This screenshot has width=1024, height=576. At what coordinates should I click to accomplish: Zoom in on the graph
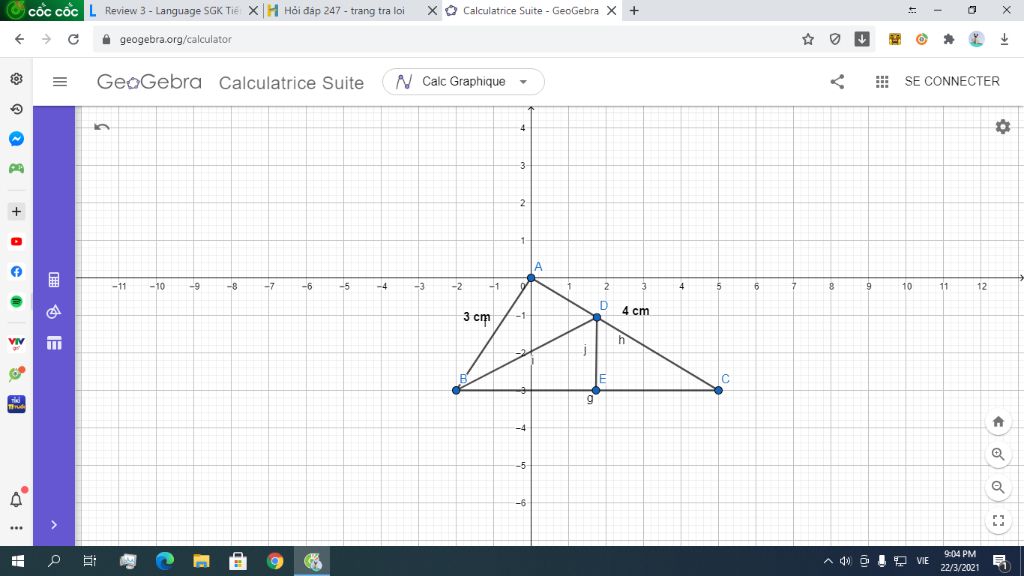coord(998,455)
